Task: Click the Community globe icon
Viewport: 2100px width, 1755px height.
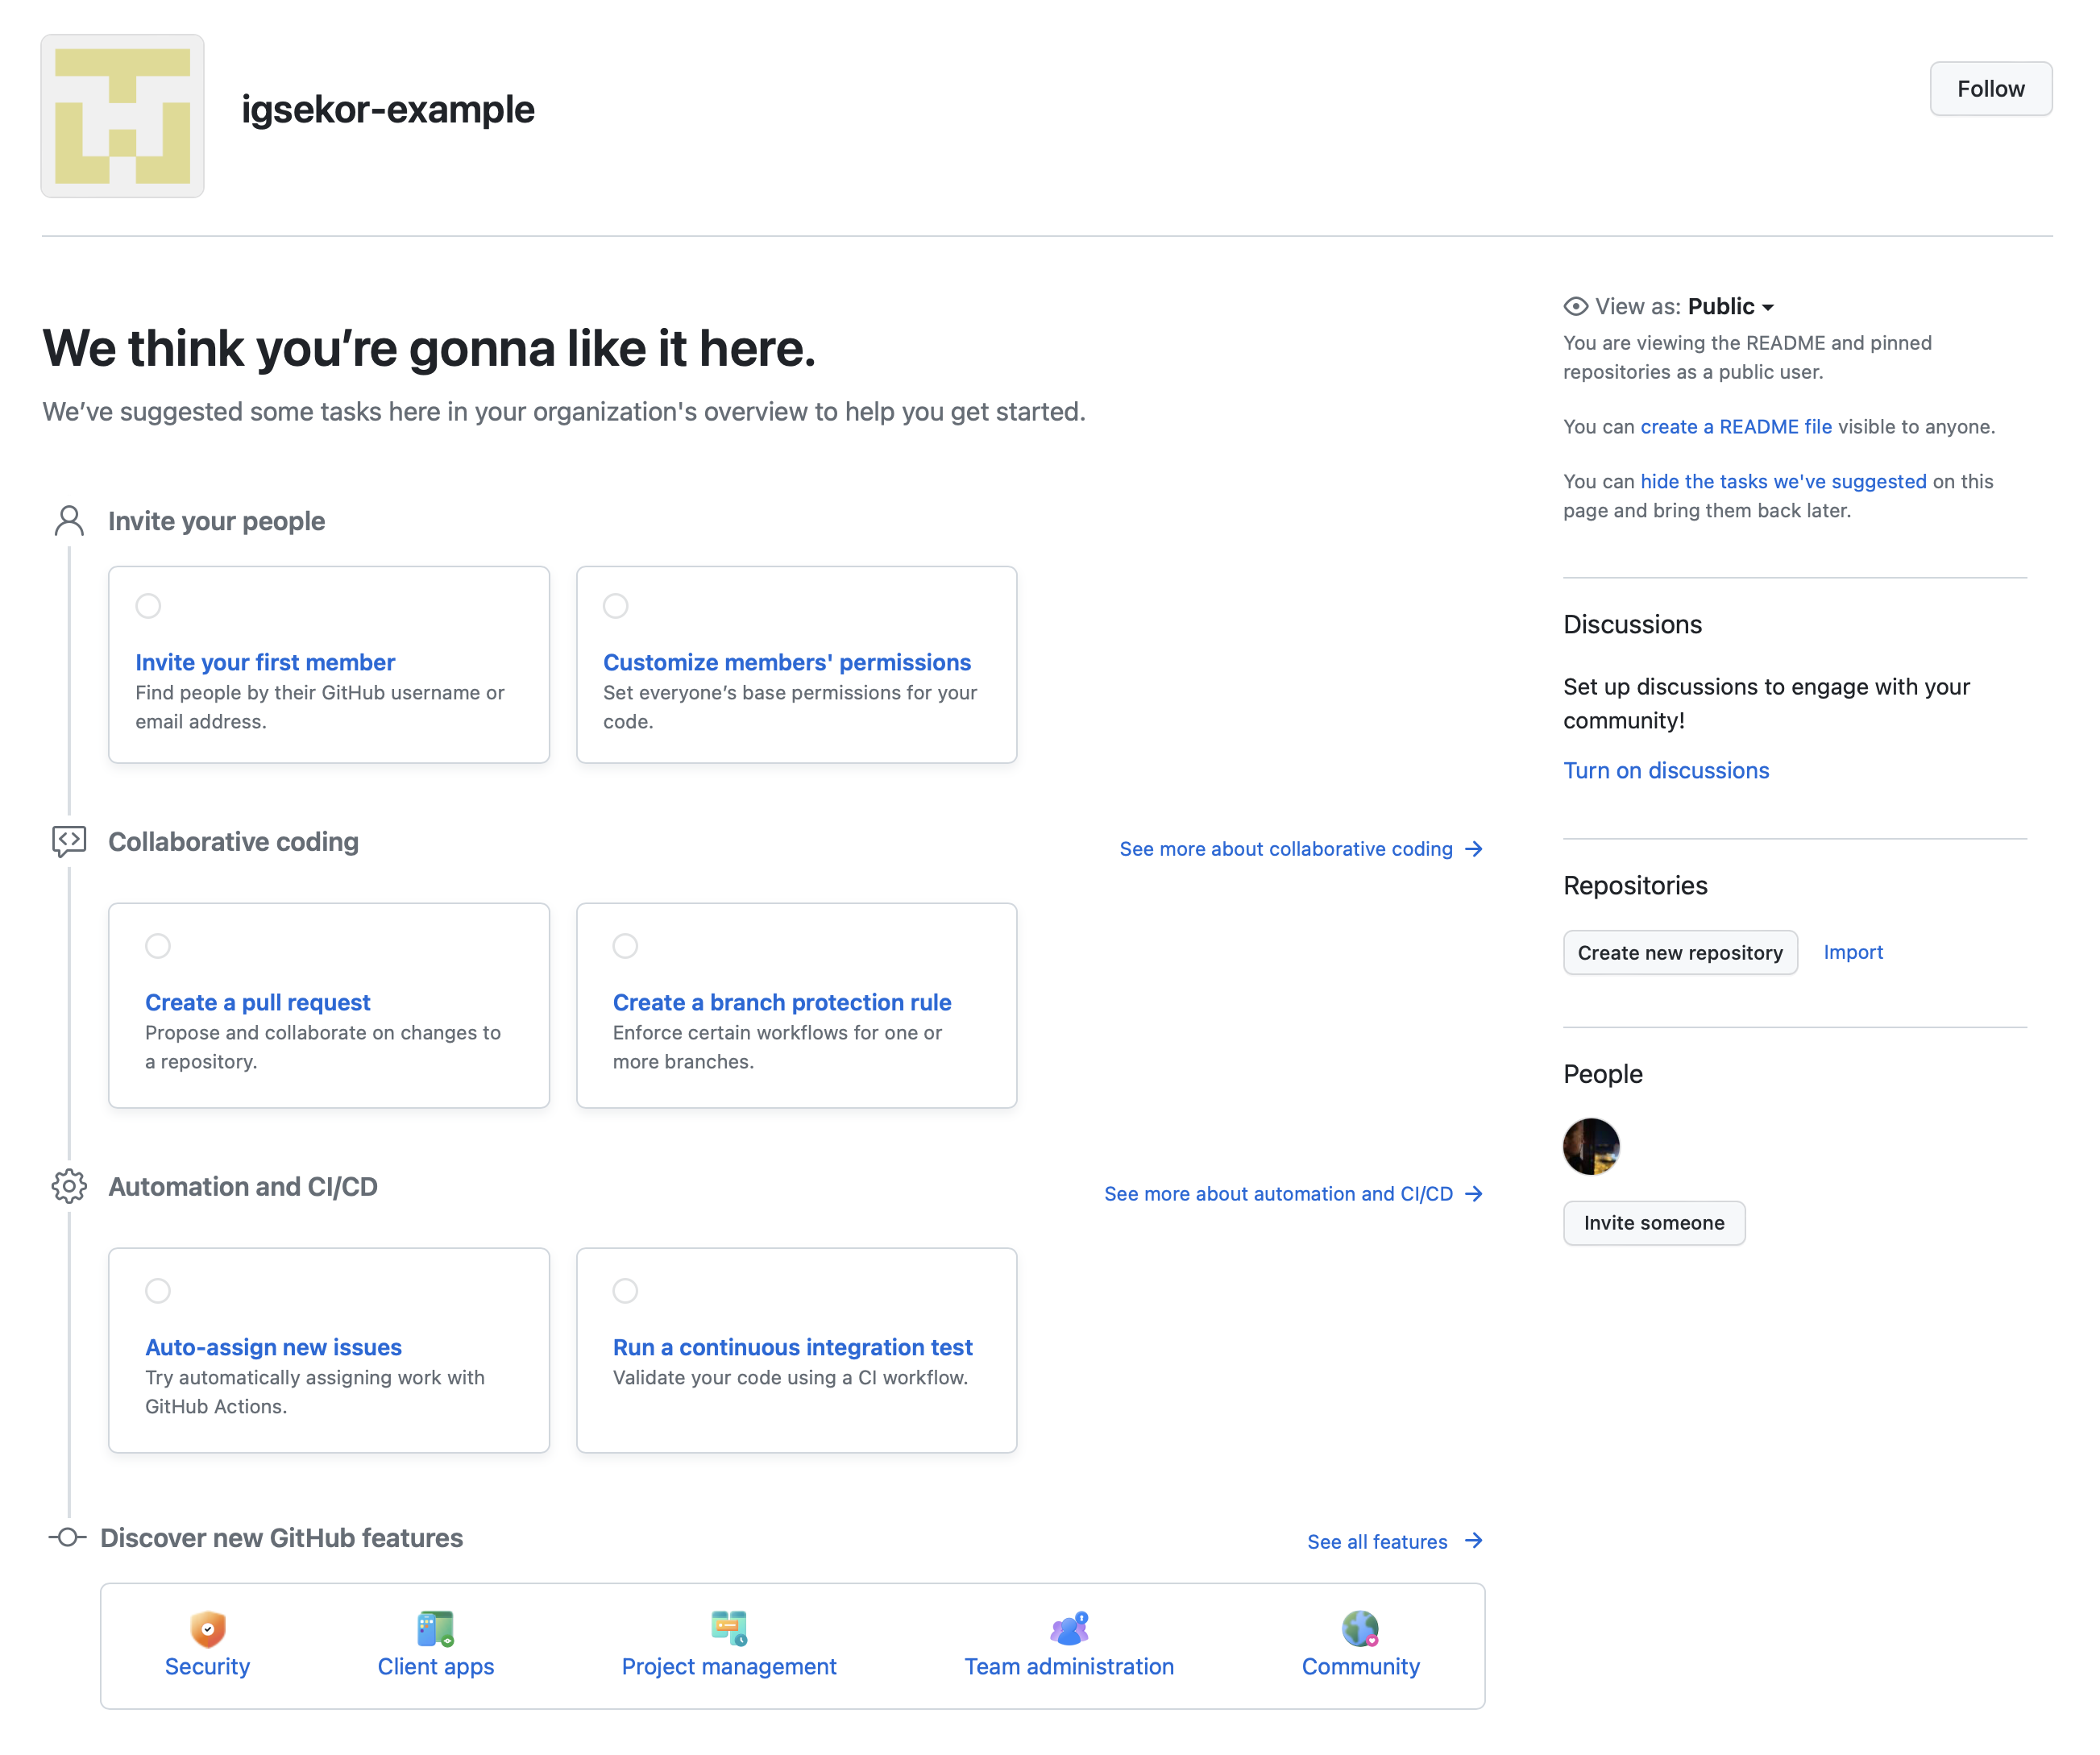Action: point(1361,1628)
